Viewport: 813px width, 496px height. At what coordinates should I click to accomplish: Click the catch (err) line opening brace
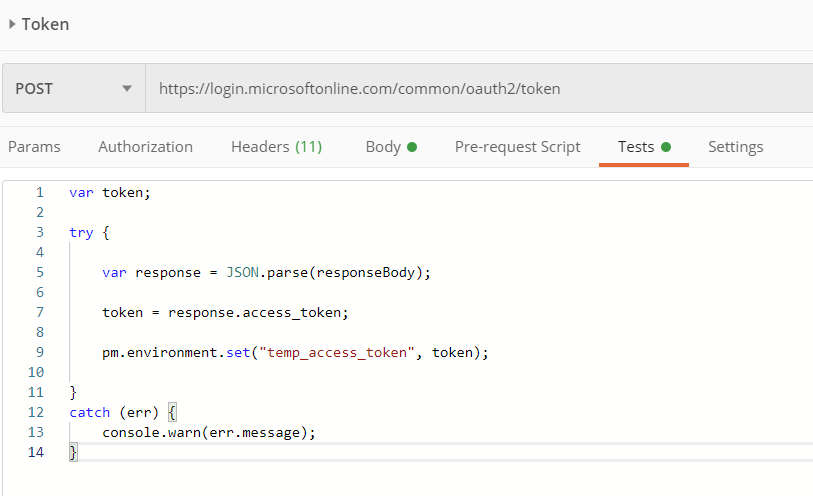(x=172, y=413)
